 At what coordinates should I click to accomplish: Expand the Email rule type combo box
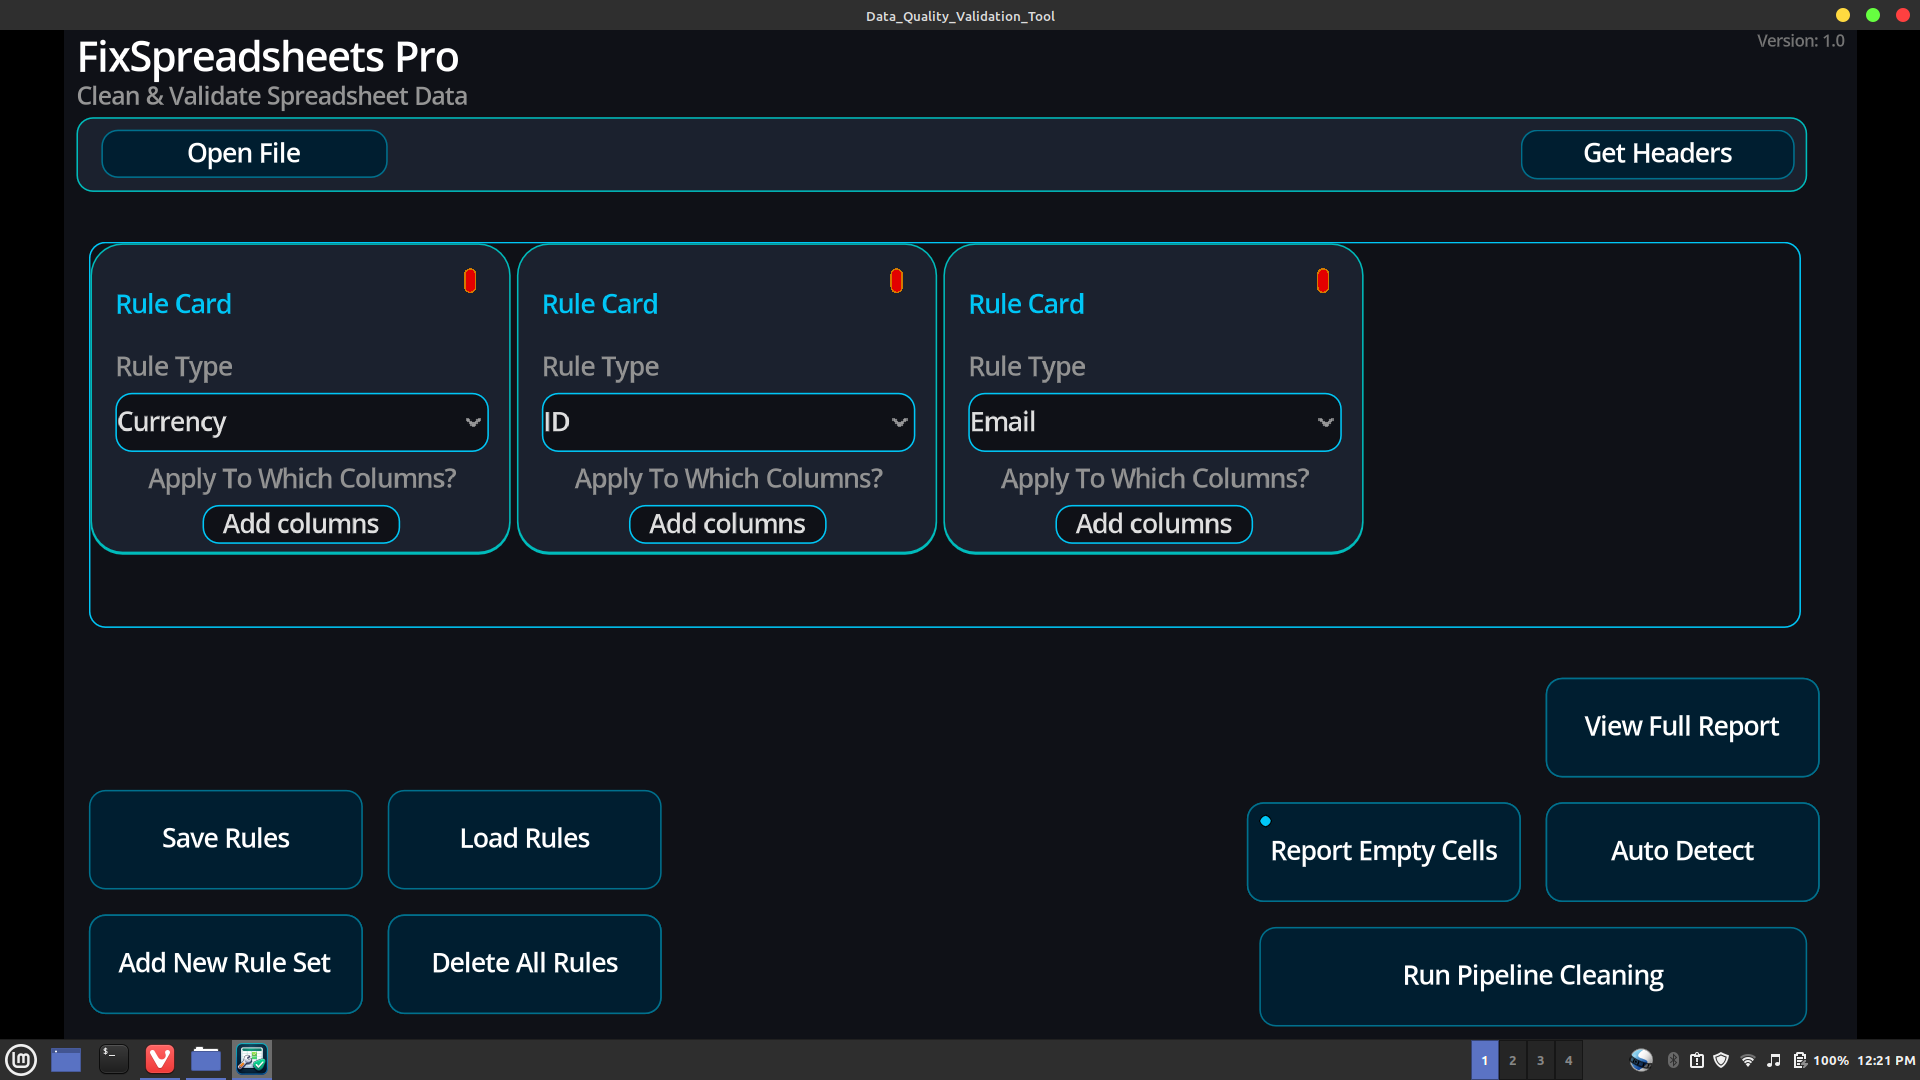click(1154, 422)
